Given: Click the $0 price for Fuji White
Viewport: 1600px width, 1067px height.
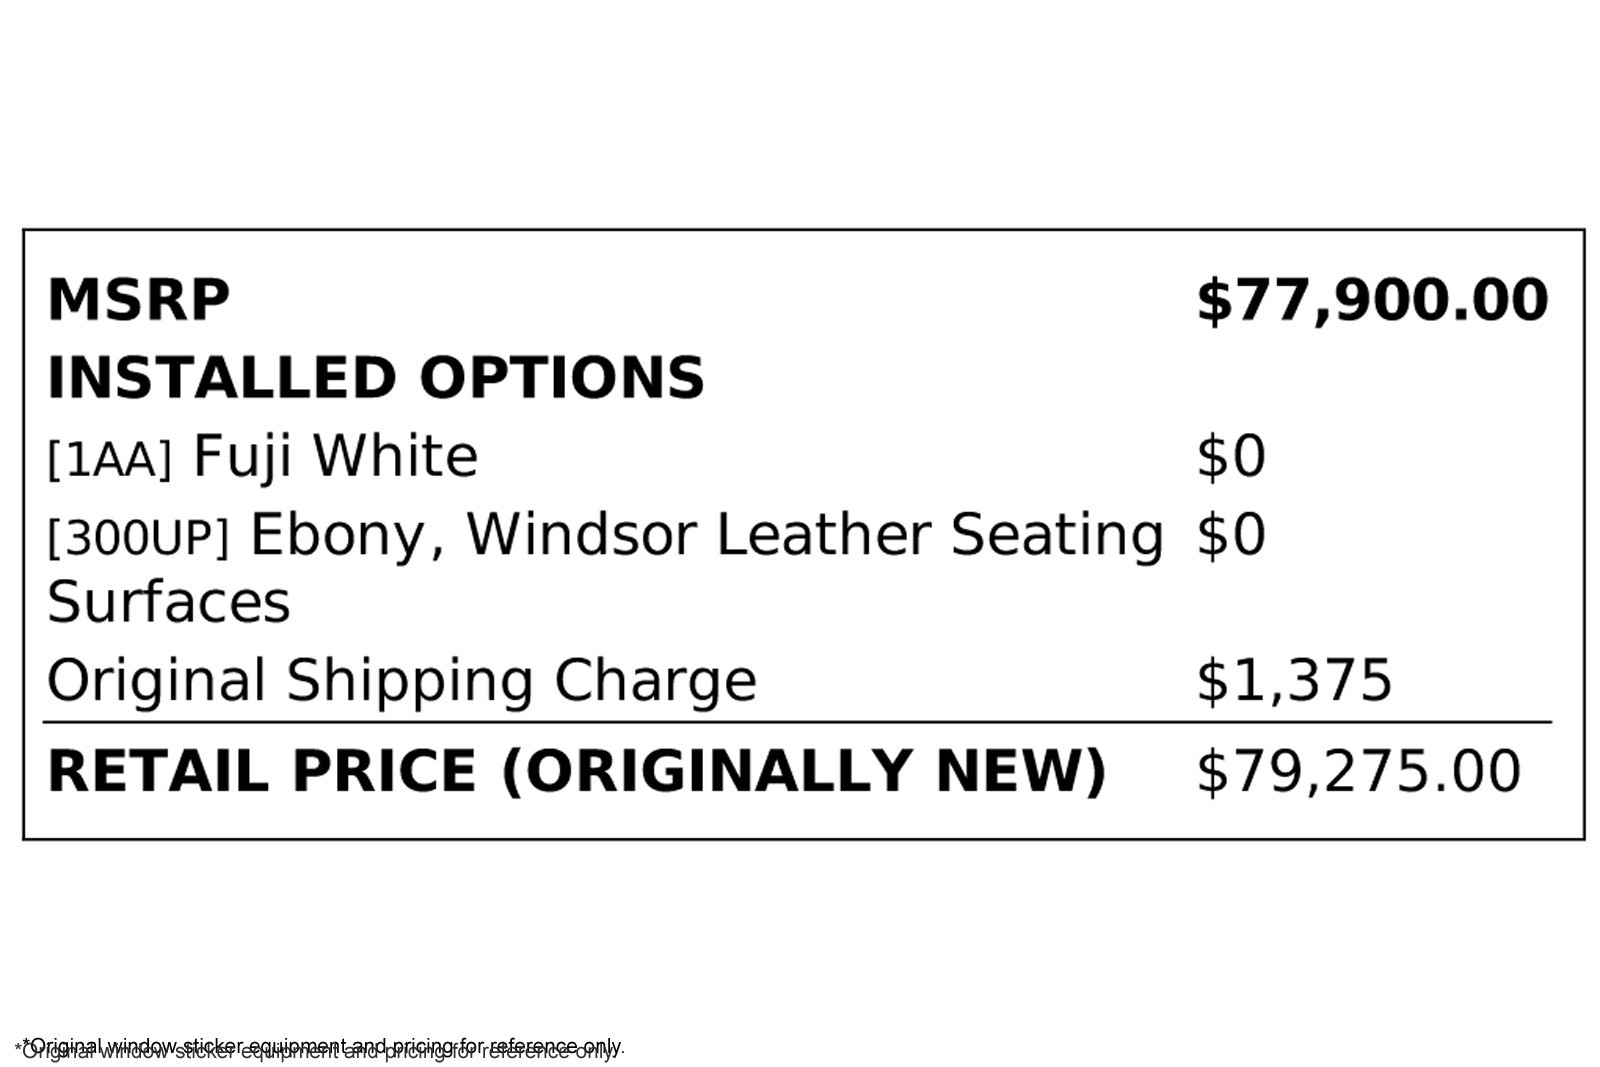Looking at the screenshot, I should coord(1231,456).
